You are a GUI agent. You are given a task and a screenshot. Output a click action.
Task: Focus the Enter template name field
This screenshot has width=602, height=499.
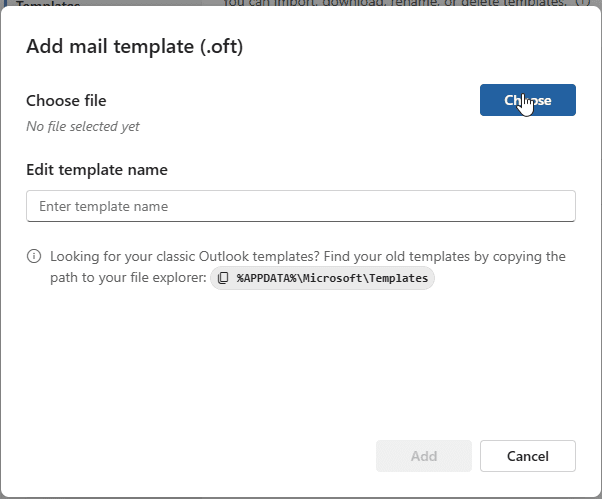[300, 206]
